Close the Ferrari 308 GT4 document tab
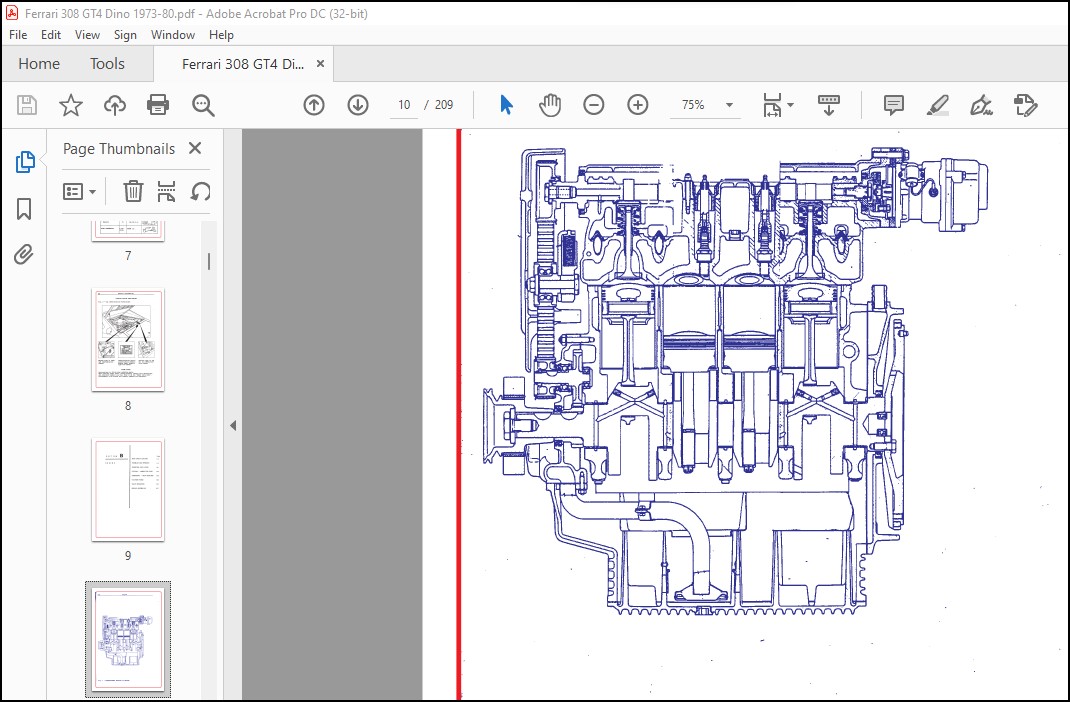The width and height of the screenshot is (1070, 702). click(320, 63)
